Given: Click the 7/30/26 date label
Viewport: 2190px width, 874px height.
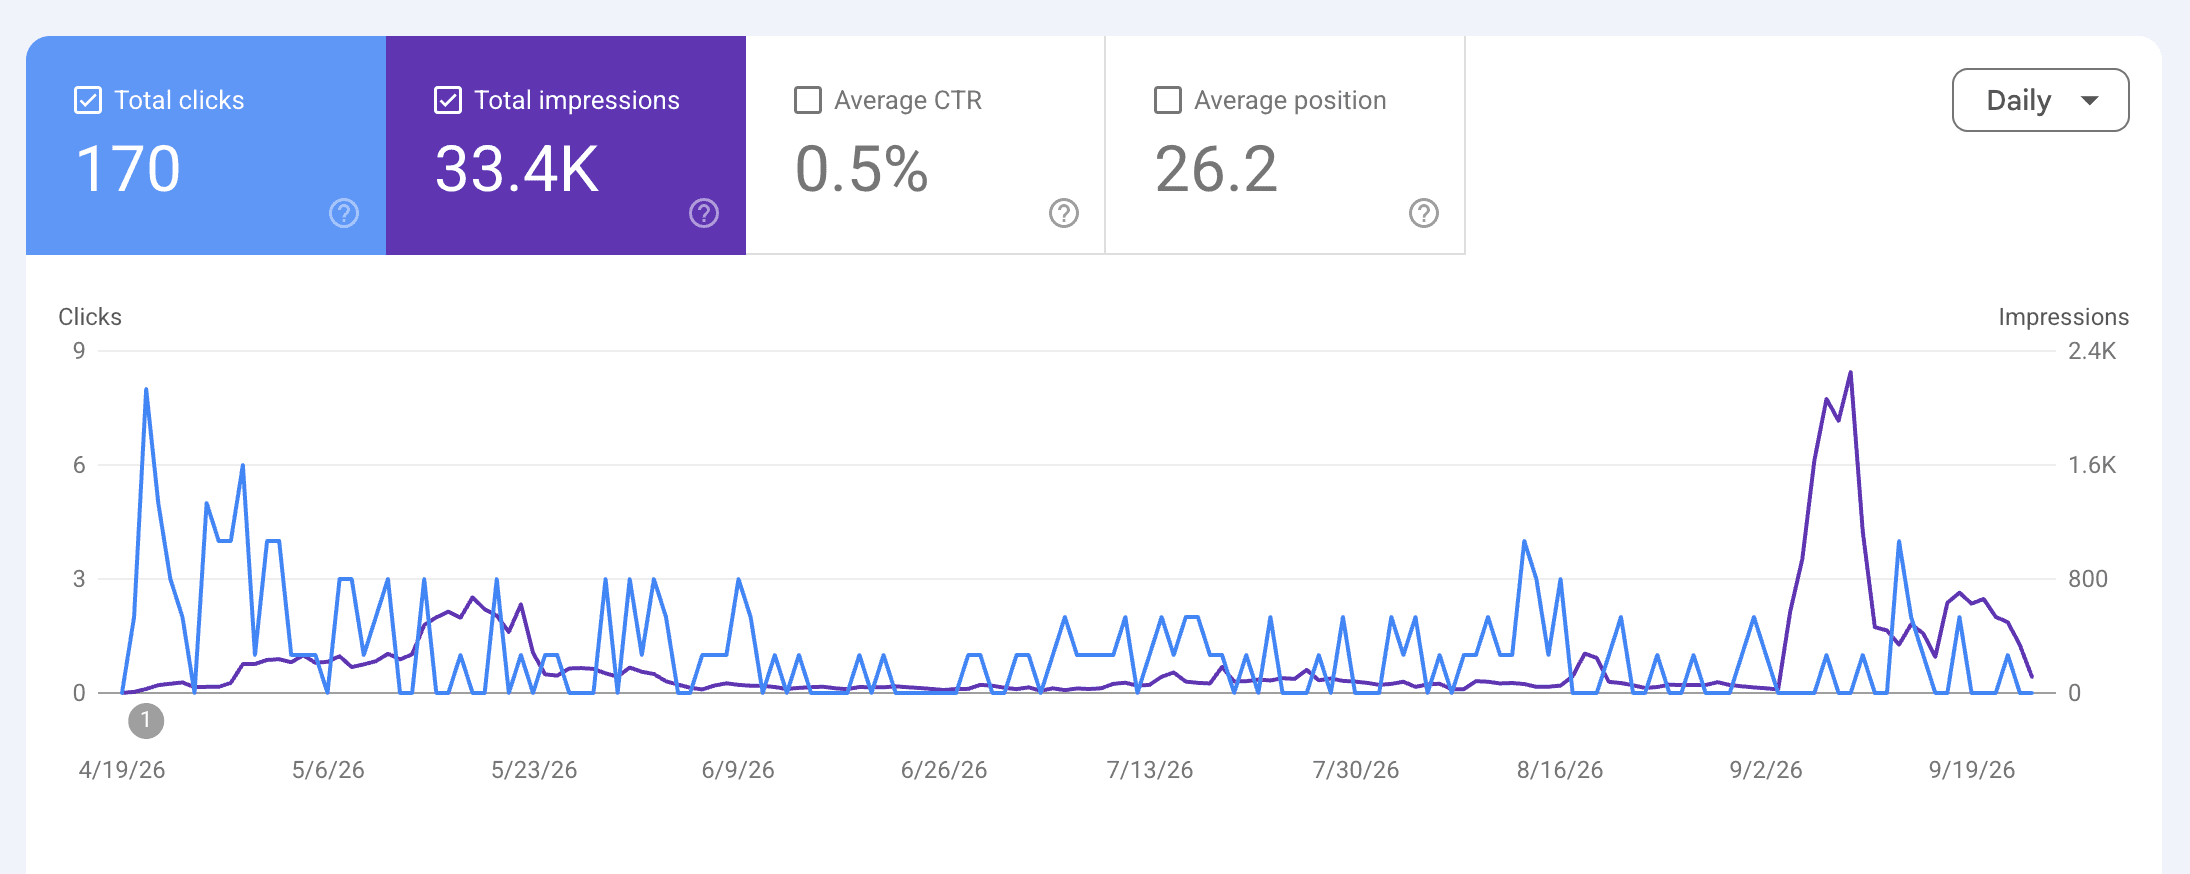Looking at the screenshot, I should click(1356, 770).
